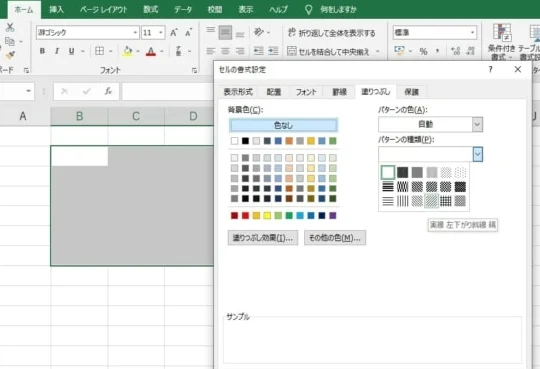Open パターンの種類 dropdown arrow

point(477,154)
